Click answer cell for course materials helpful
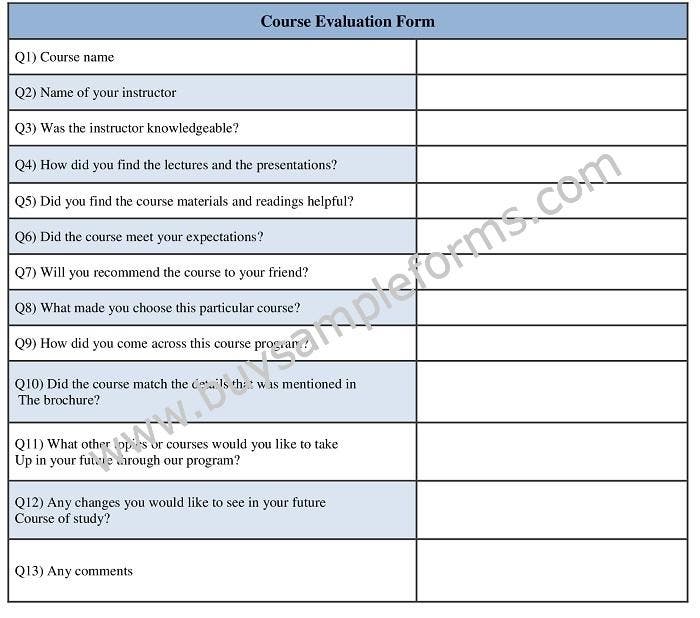 552,201
